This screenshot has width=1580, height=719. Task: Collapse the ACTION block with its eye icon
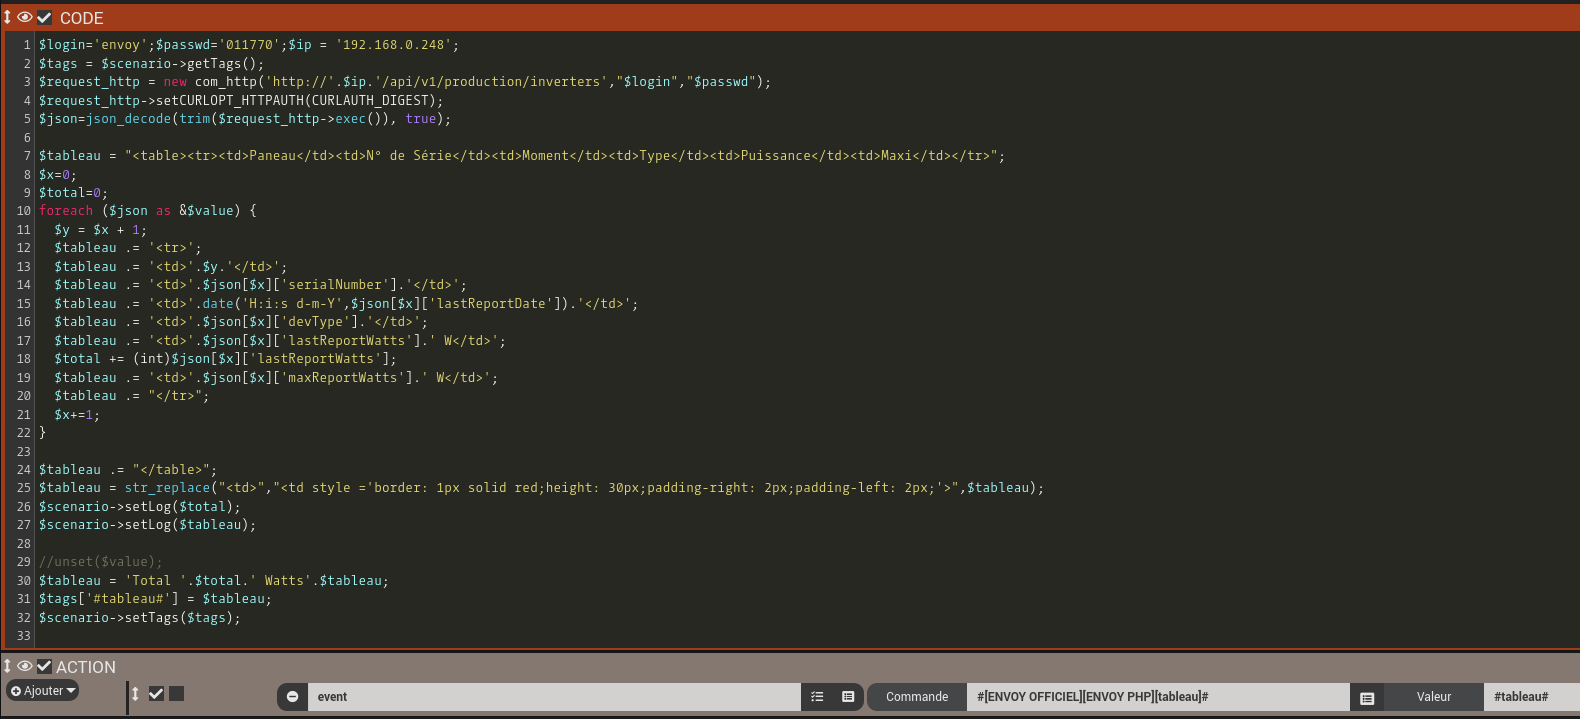point(25,666)
